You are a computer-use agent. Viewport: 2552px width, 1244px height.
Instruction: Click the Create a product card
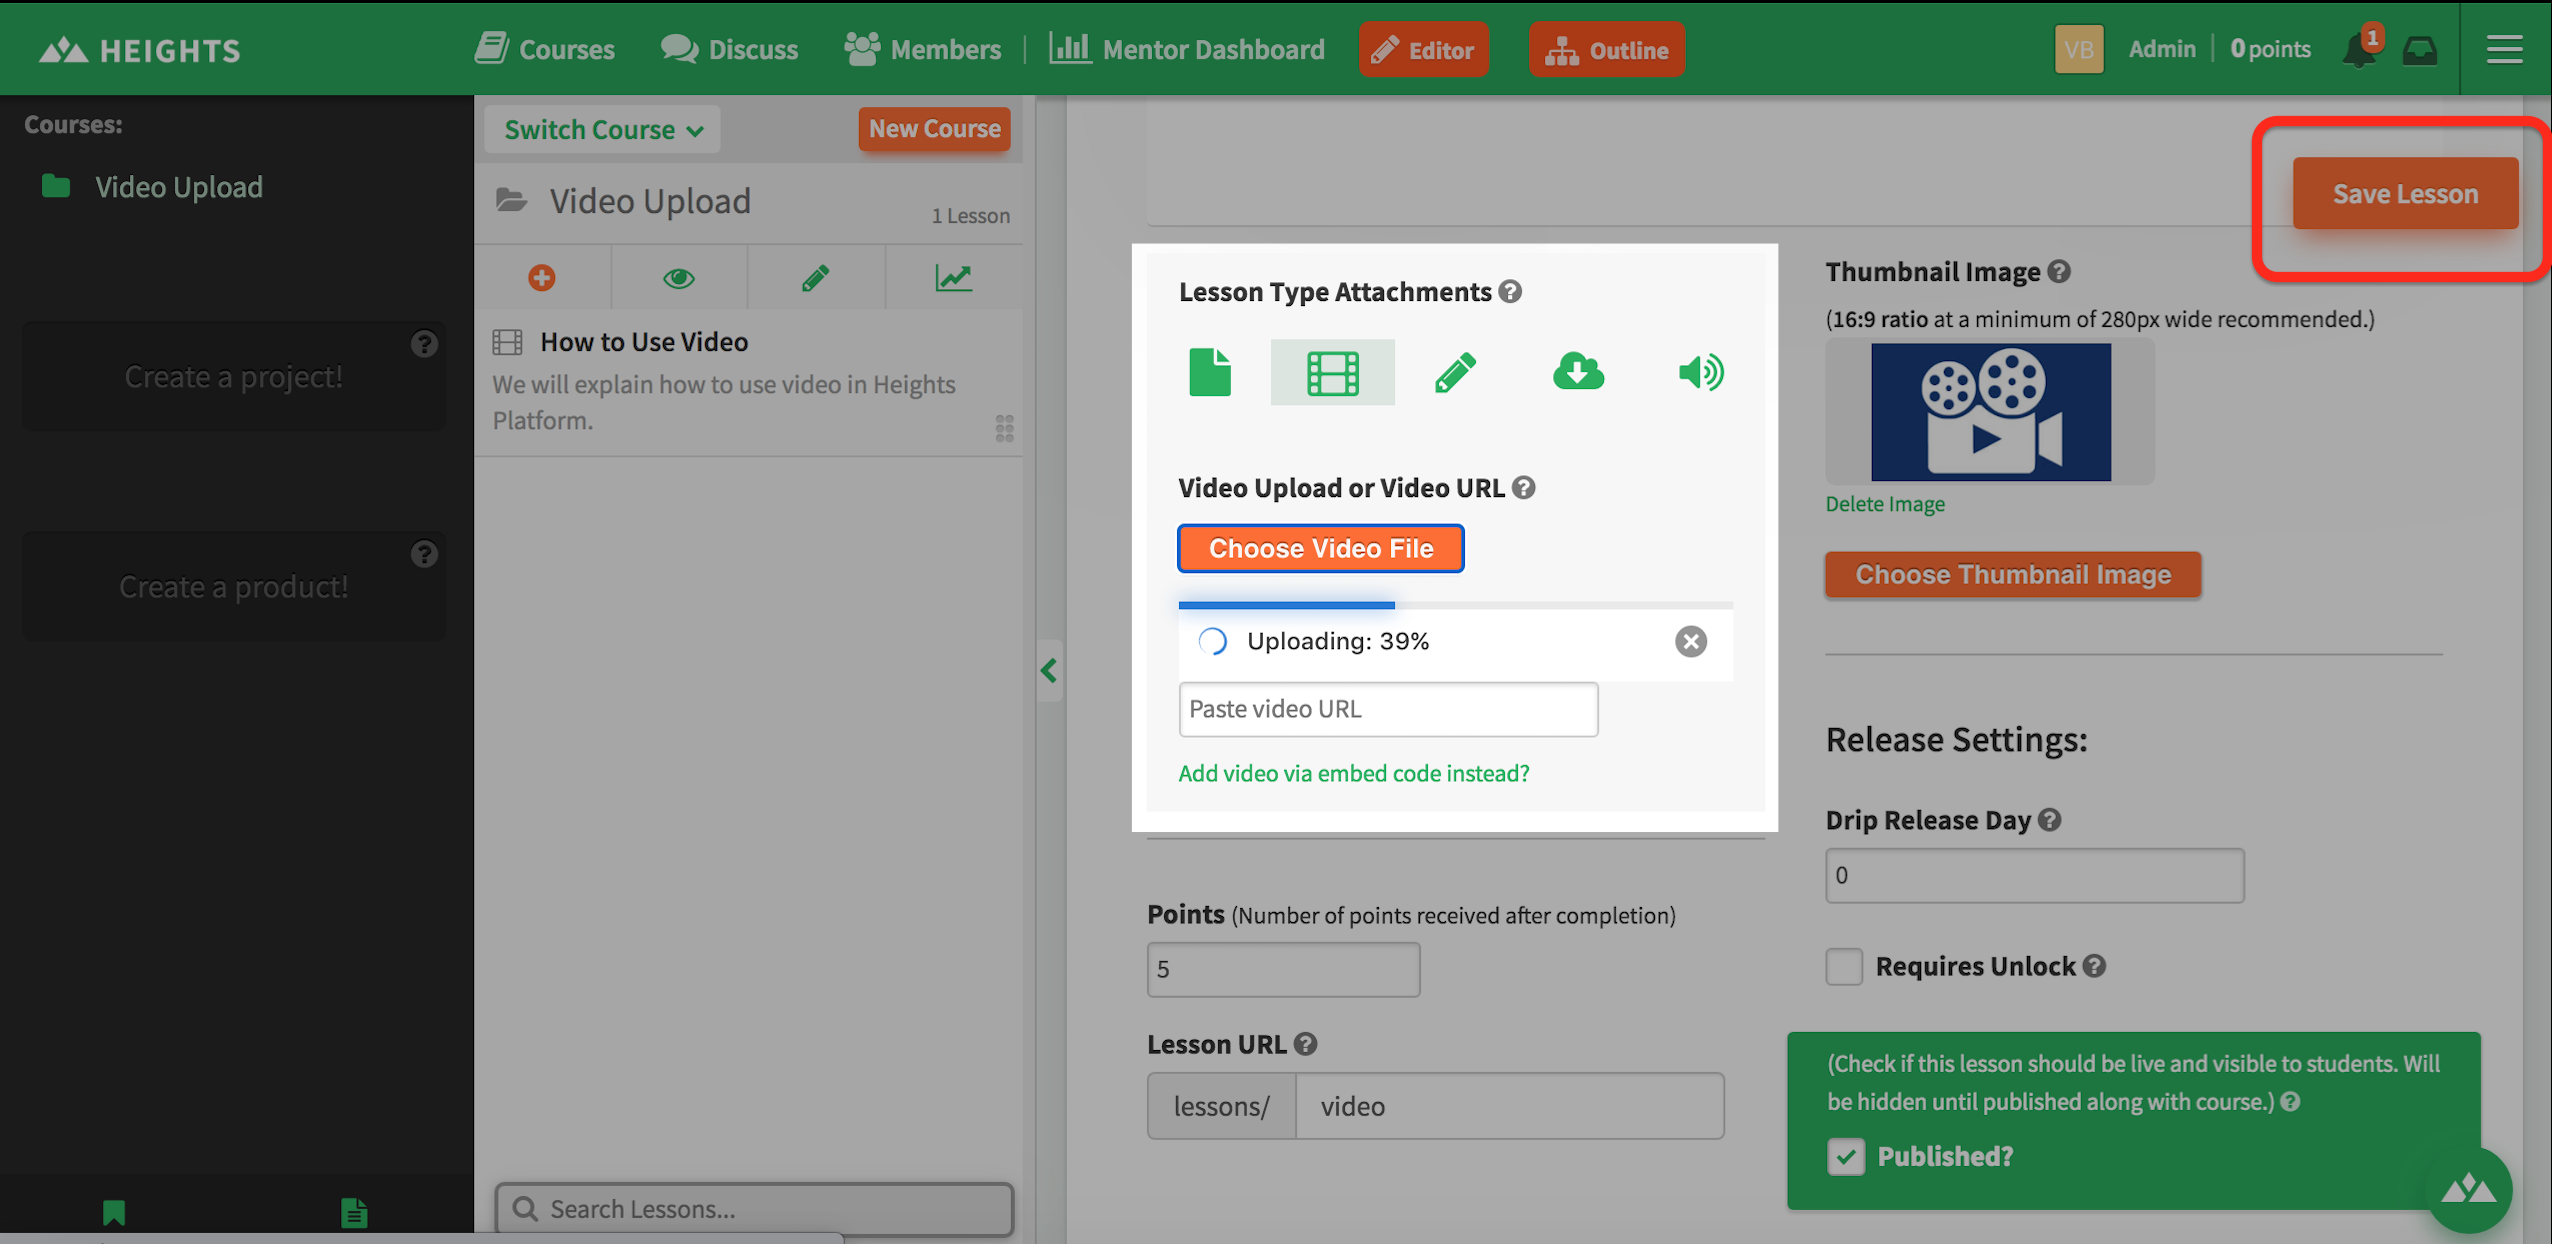pos(234,587)
